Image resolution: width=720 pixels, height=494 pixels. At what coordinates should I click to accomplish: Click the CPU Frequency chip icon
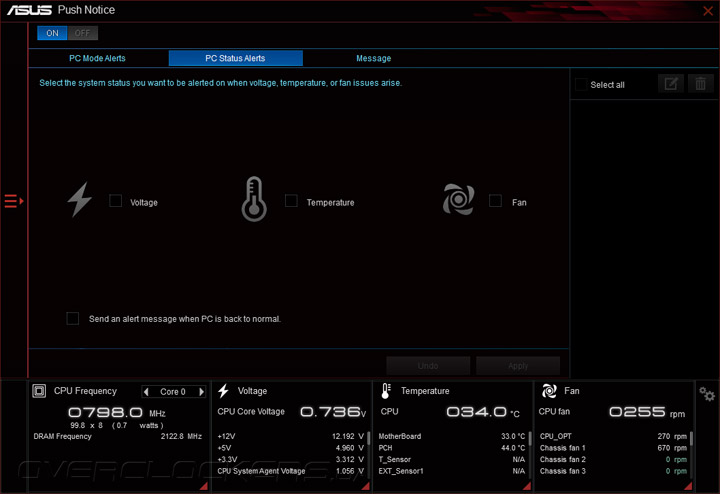(39, 391)
